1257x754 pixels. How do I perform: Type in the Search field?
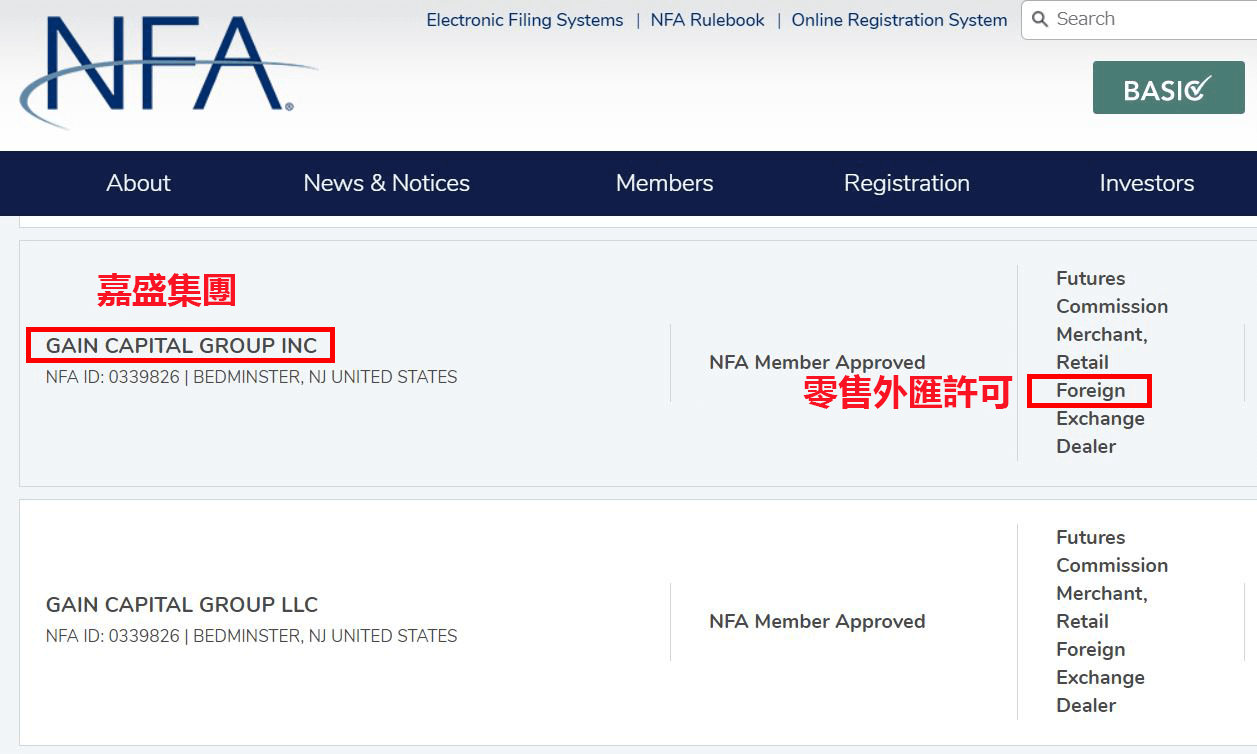(x=1150, y=19)
